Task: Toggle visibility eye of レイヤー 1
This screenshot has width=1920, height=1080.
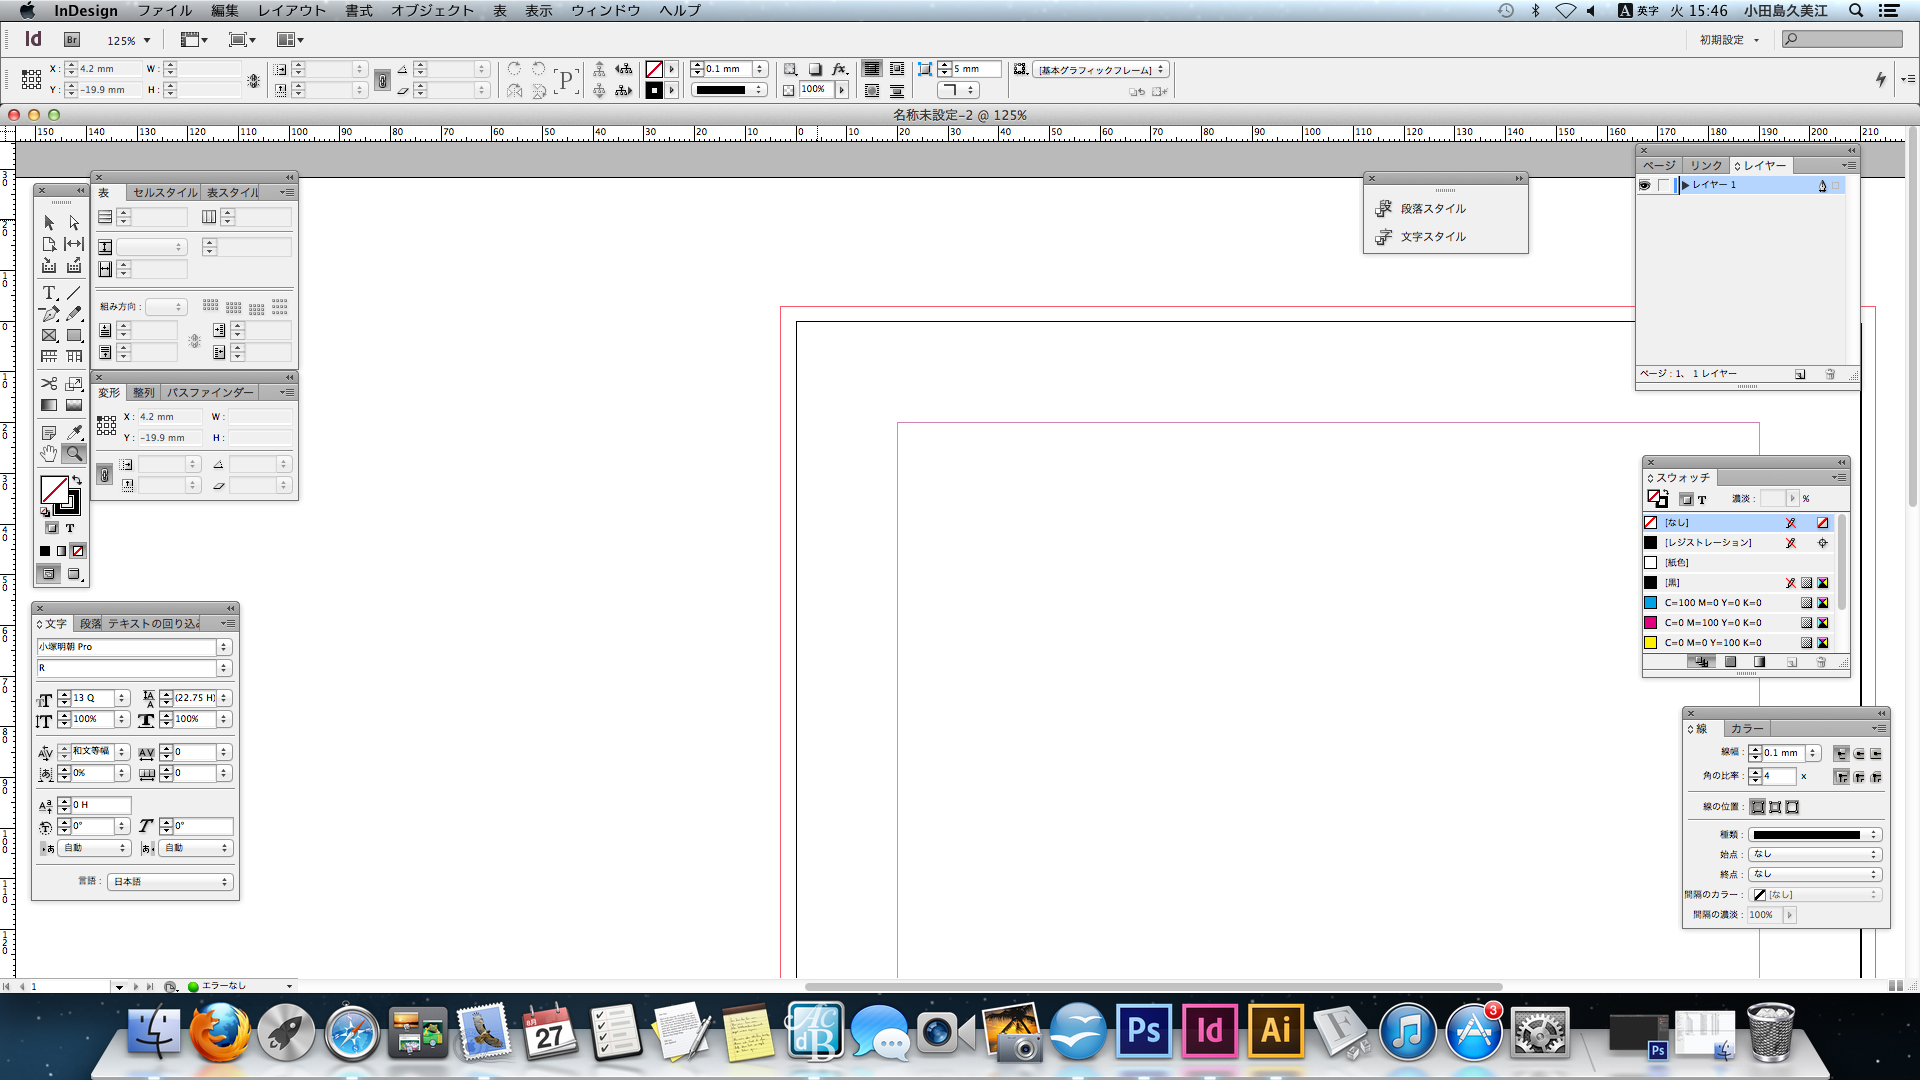Action: click(x=1645, y=185)
